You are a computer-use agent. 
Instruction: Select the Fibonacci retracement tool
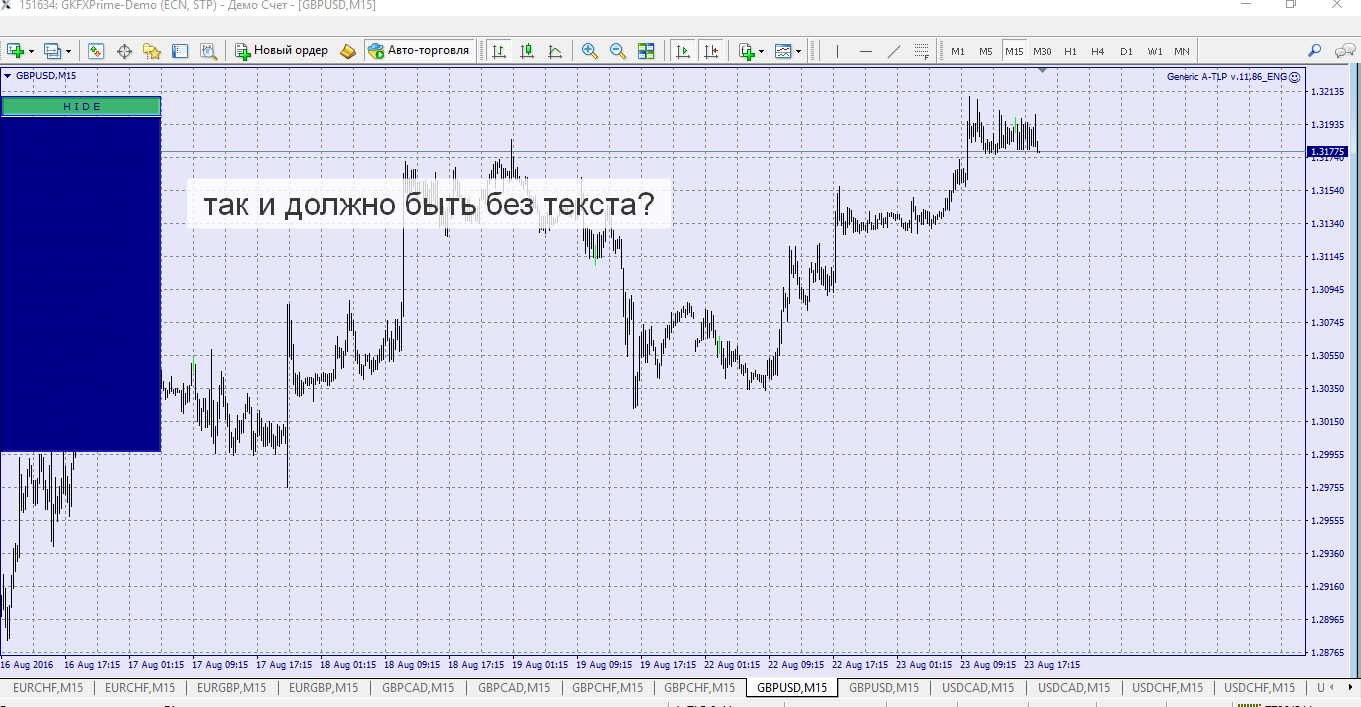(922, 50)
